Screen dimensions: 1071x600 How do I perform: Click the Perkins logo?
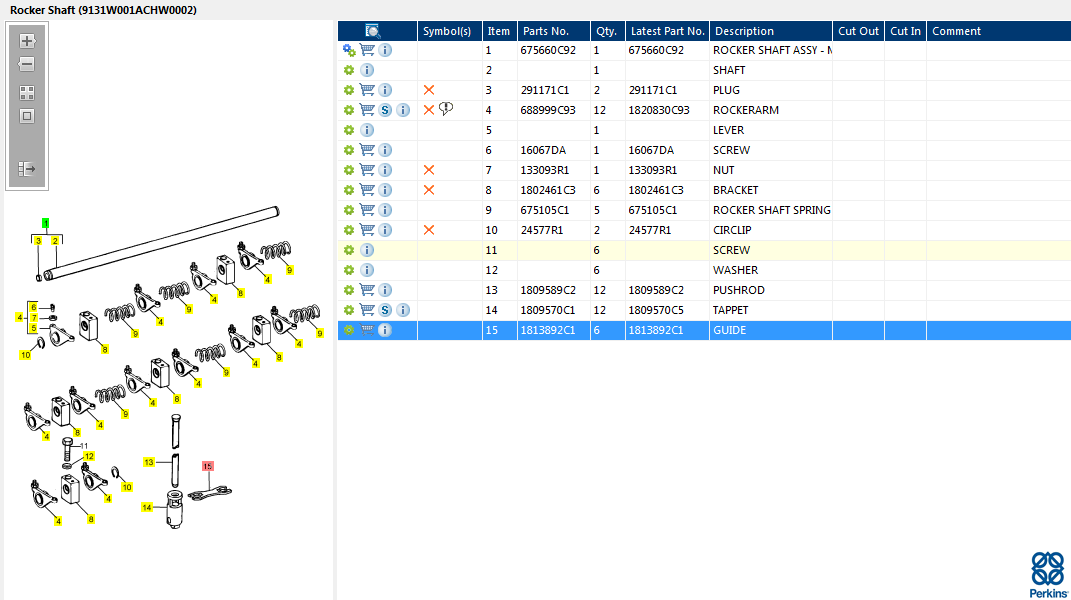[x=1048, y=575]
